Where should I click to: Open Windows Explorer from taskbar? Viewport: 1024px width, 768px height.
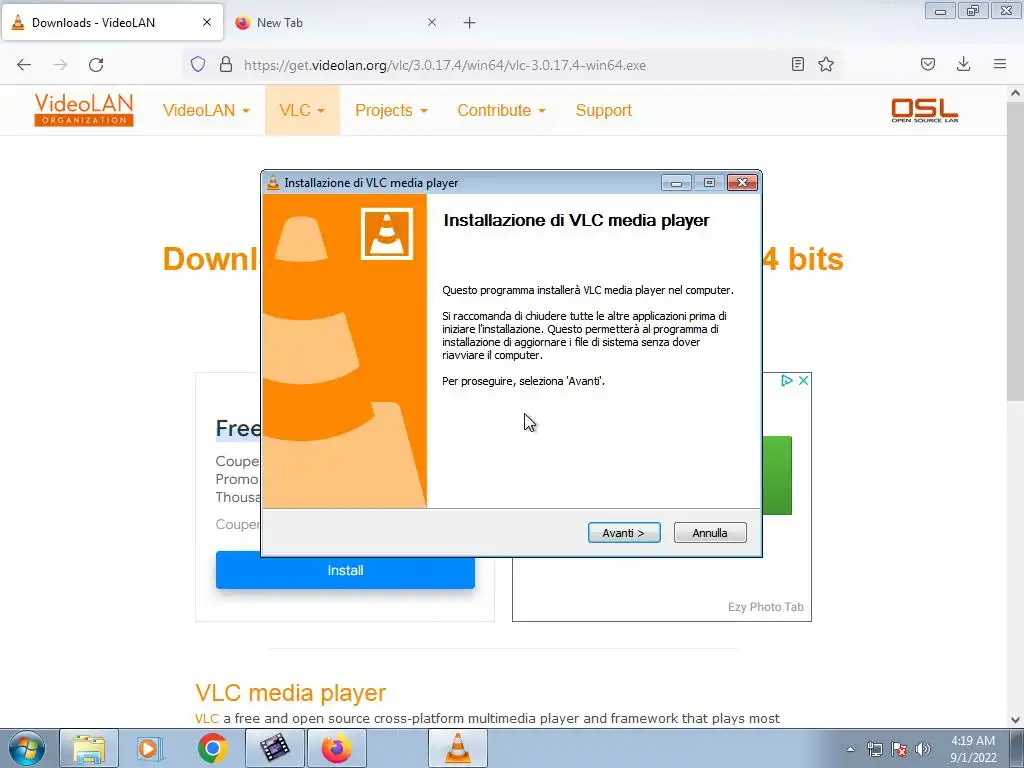(89, 748)
